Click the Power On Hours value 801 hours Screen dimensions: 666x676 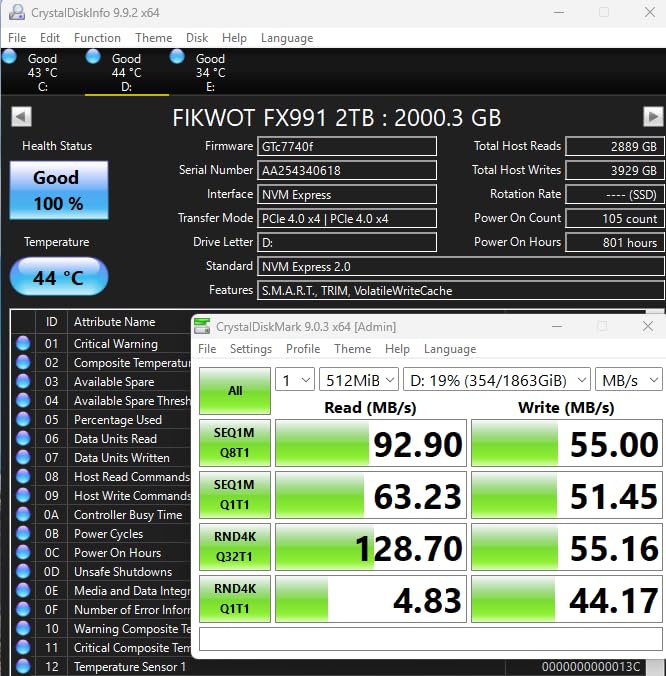point(615,242)
